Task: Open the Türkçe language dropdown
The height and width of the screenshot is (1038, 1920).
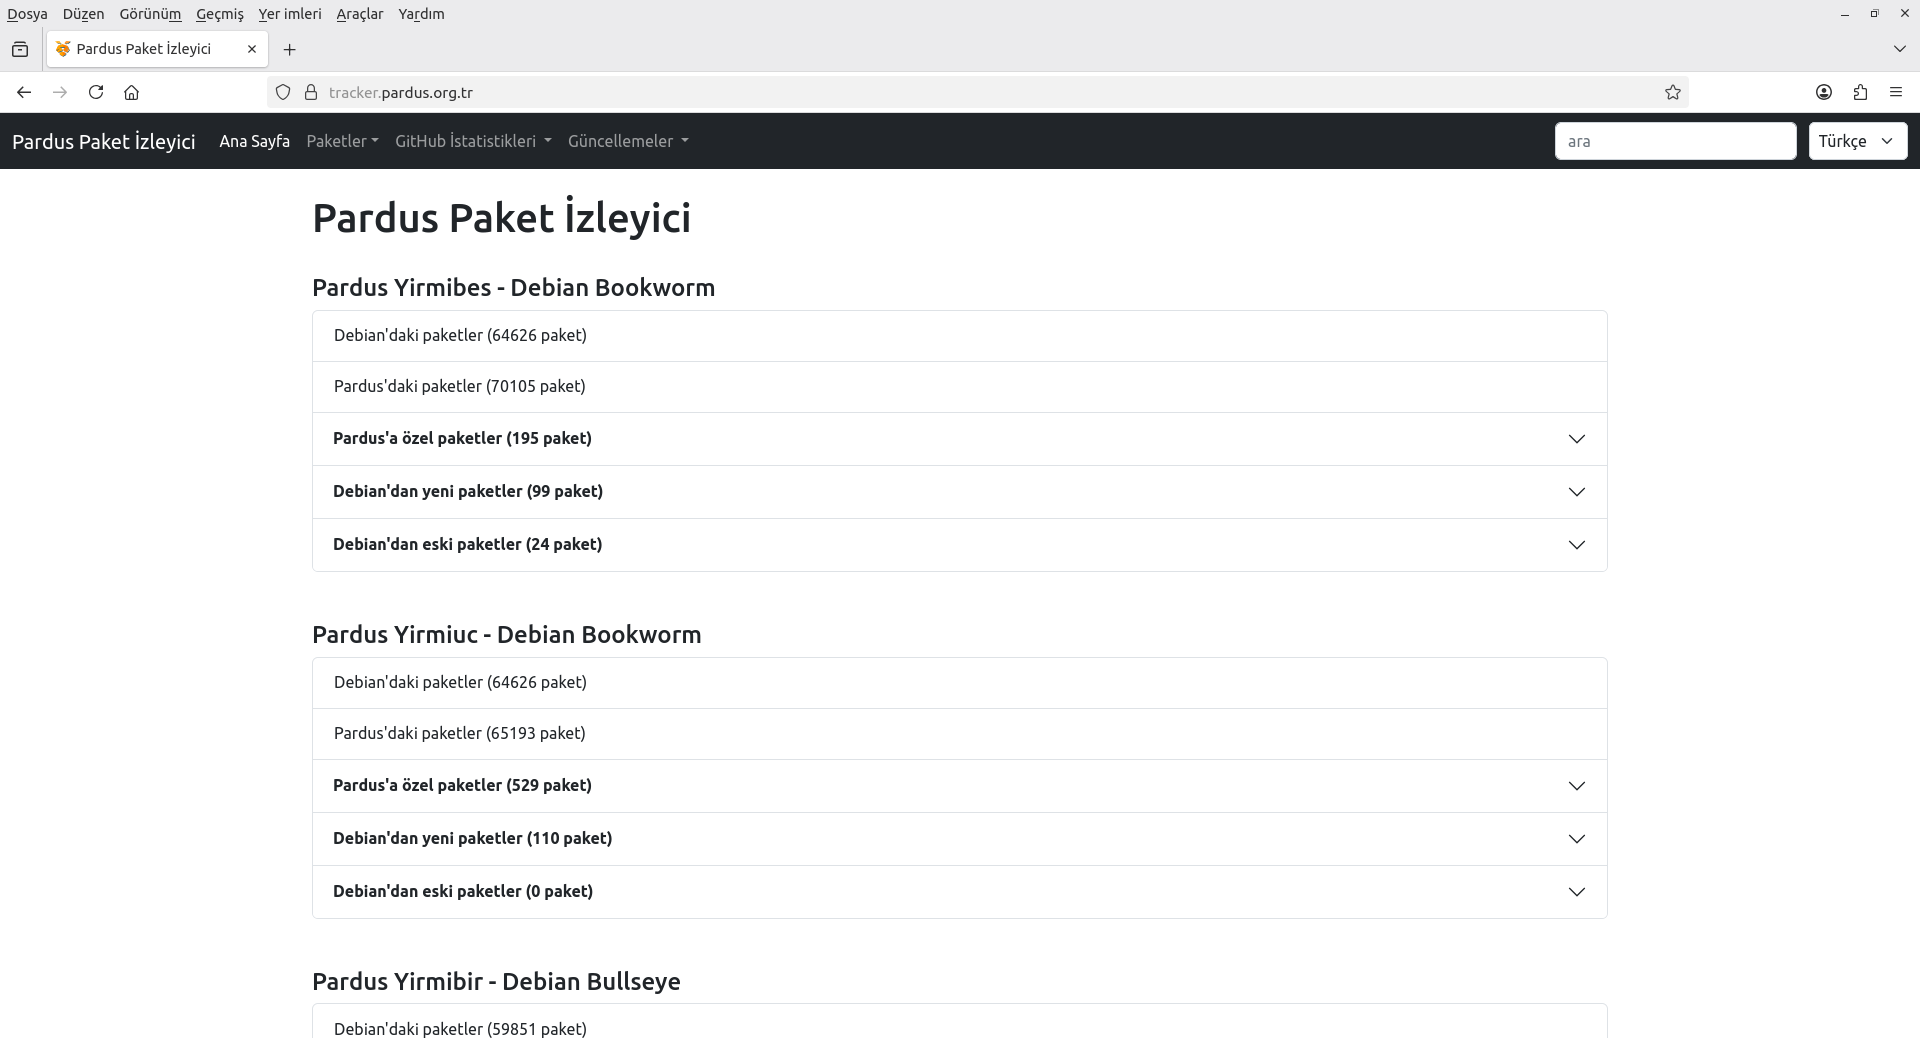Action: [1857, 141]
